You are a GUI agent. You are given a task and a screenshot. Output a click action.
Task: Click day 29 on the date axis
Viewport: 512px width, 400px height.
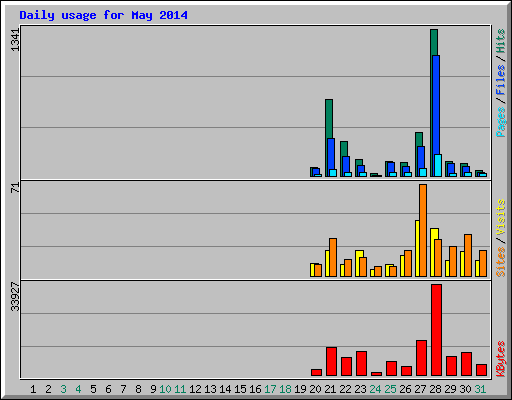tap(450, 389)
